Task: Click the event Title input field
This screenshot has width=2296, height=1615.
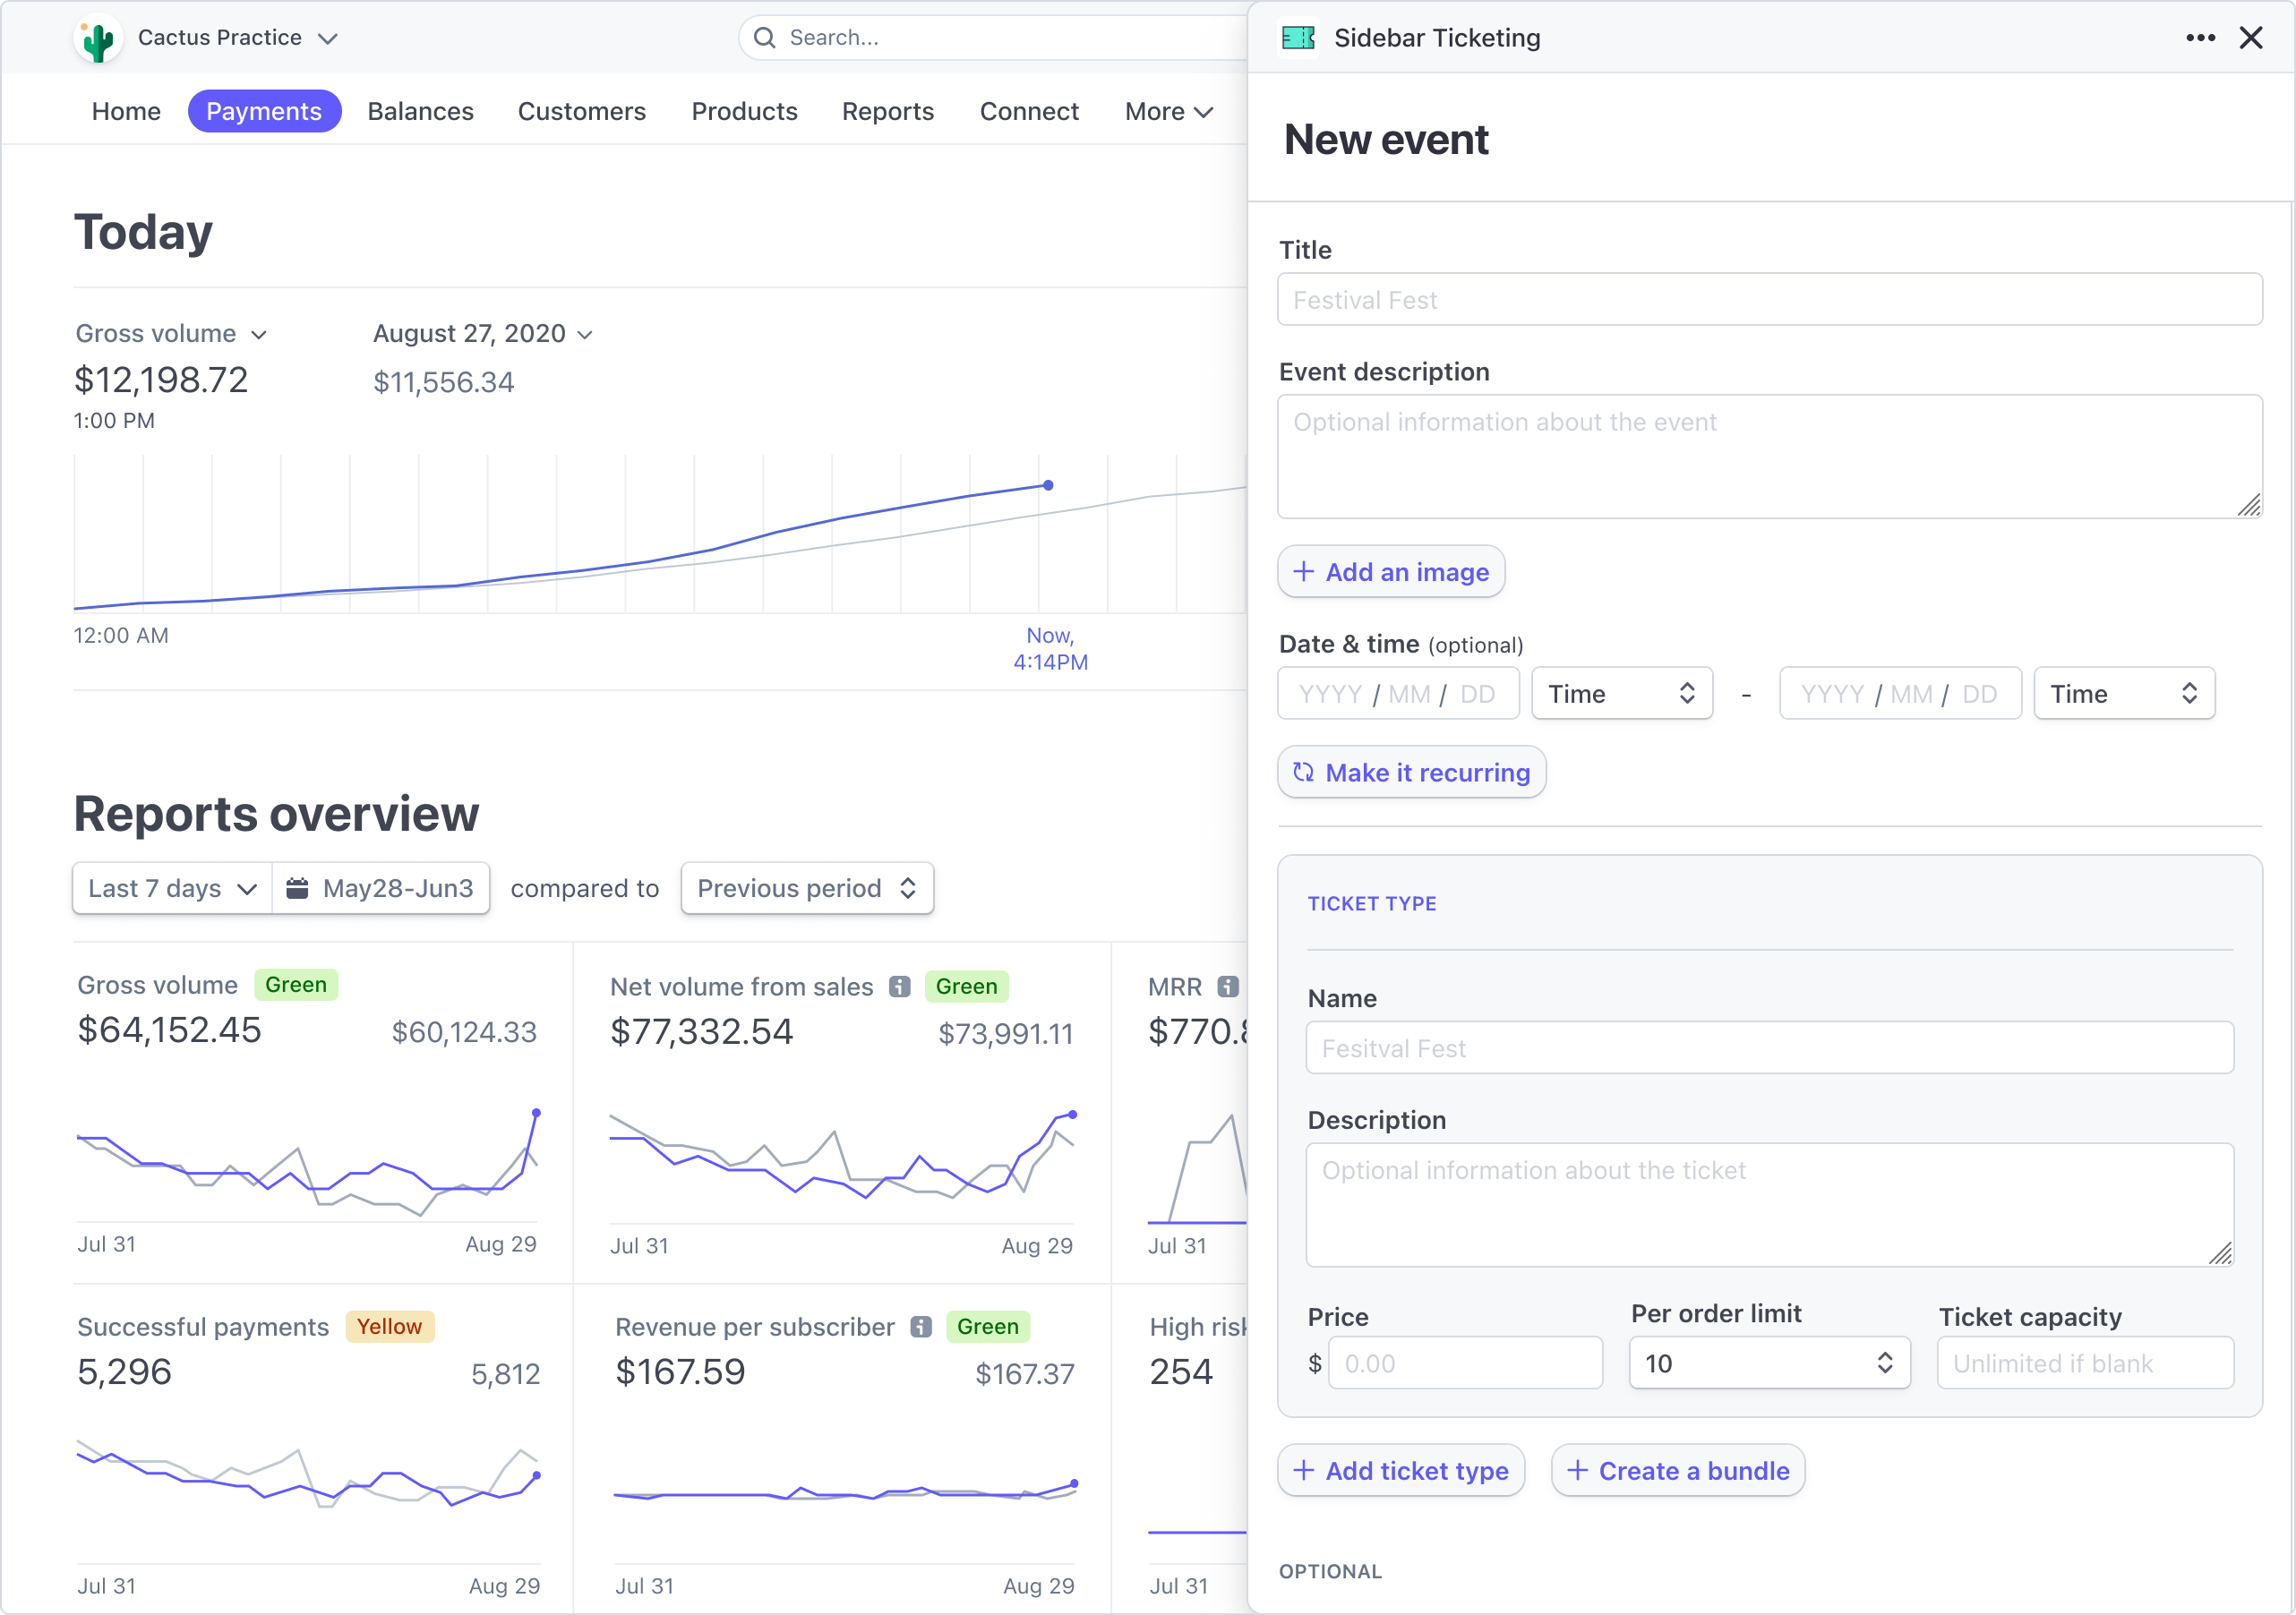Action: click(x=1769, y=299)
